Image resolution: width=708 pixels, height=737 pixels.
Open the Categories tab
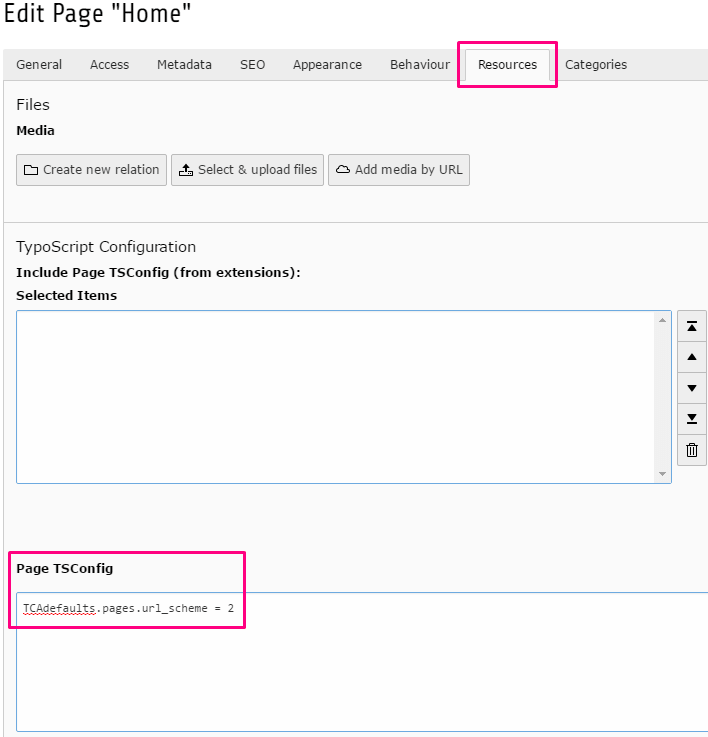tap(596, 65)
